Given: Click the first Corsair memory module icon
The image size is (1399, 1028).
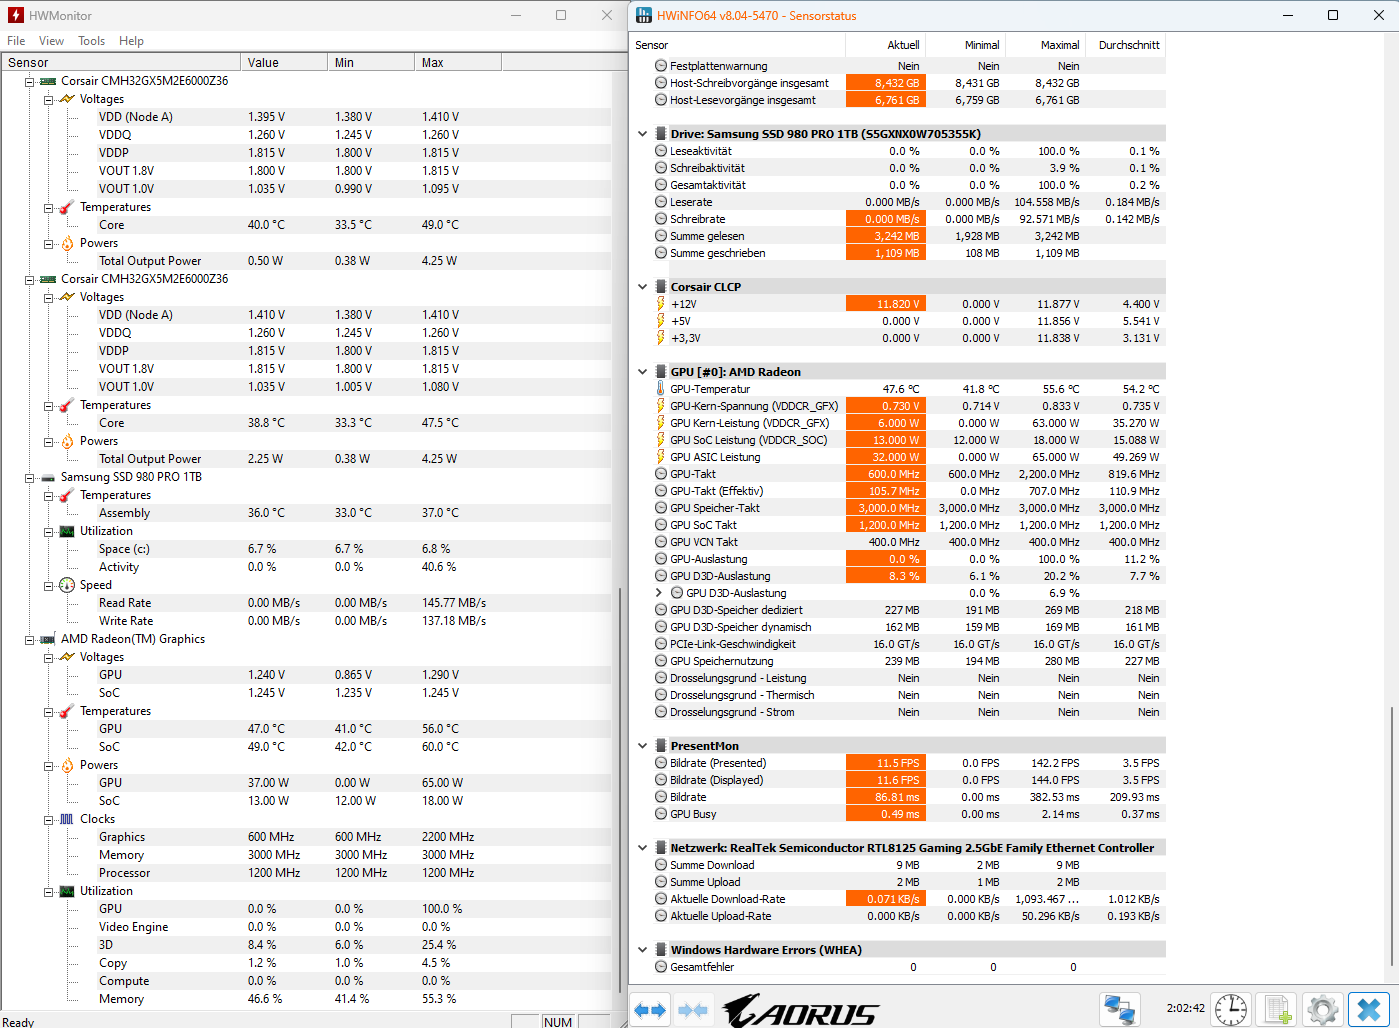Looking at the screenshot, I should click(48, 82).
